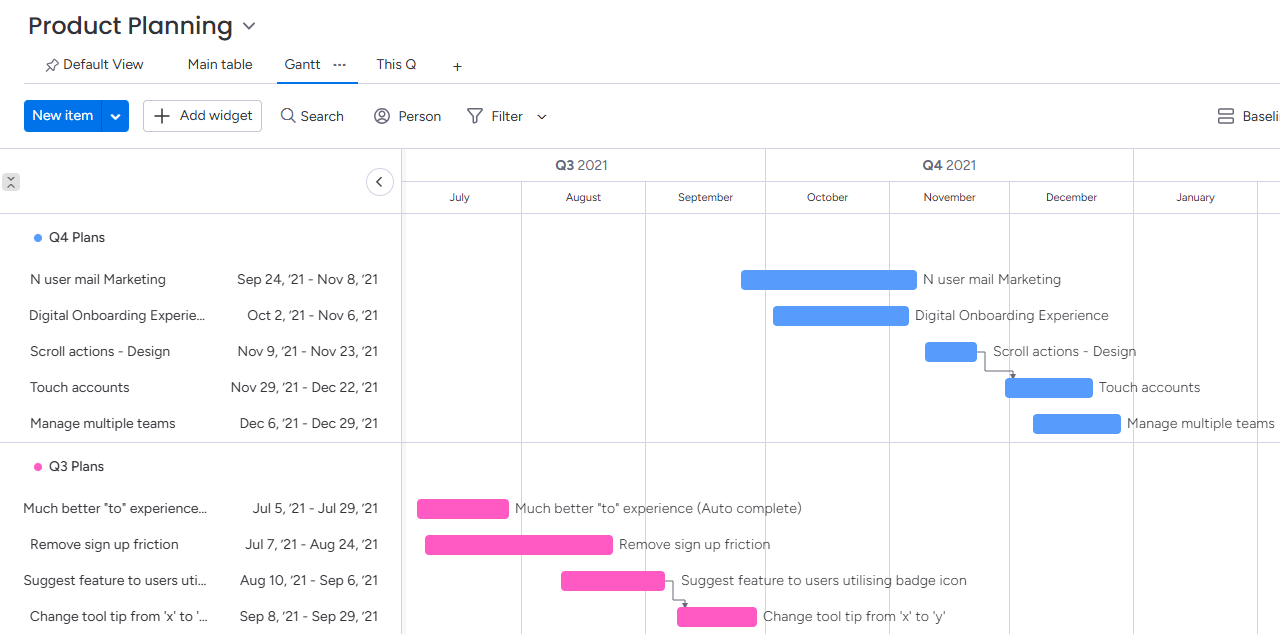Open the Filter options

(494, 116)
